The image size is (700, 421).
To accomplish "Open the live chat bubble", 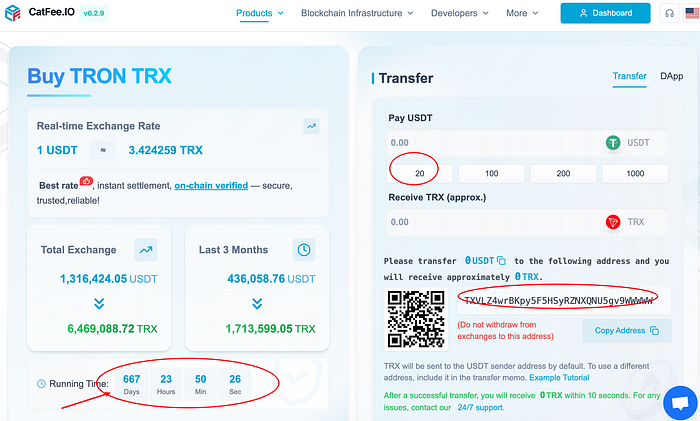I will point(680,403).
